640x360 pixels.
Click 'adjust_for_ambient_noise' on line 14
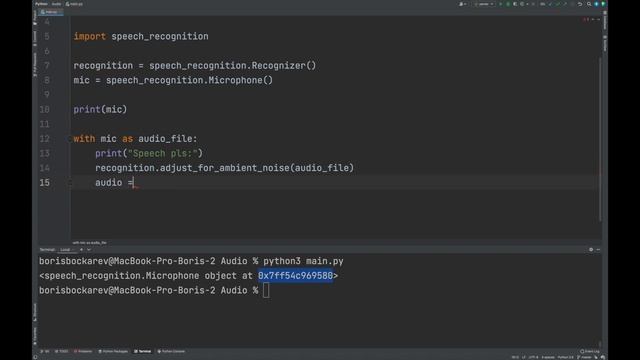point(224,168)
